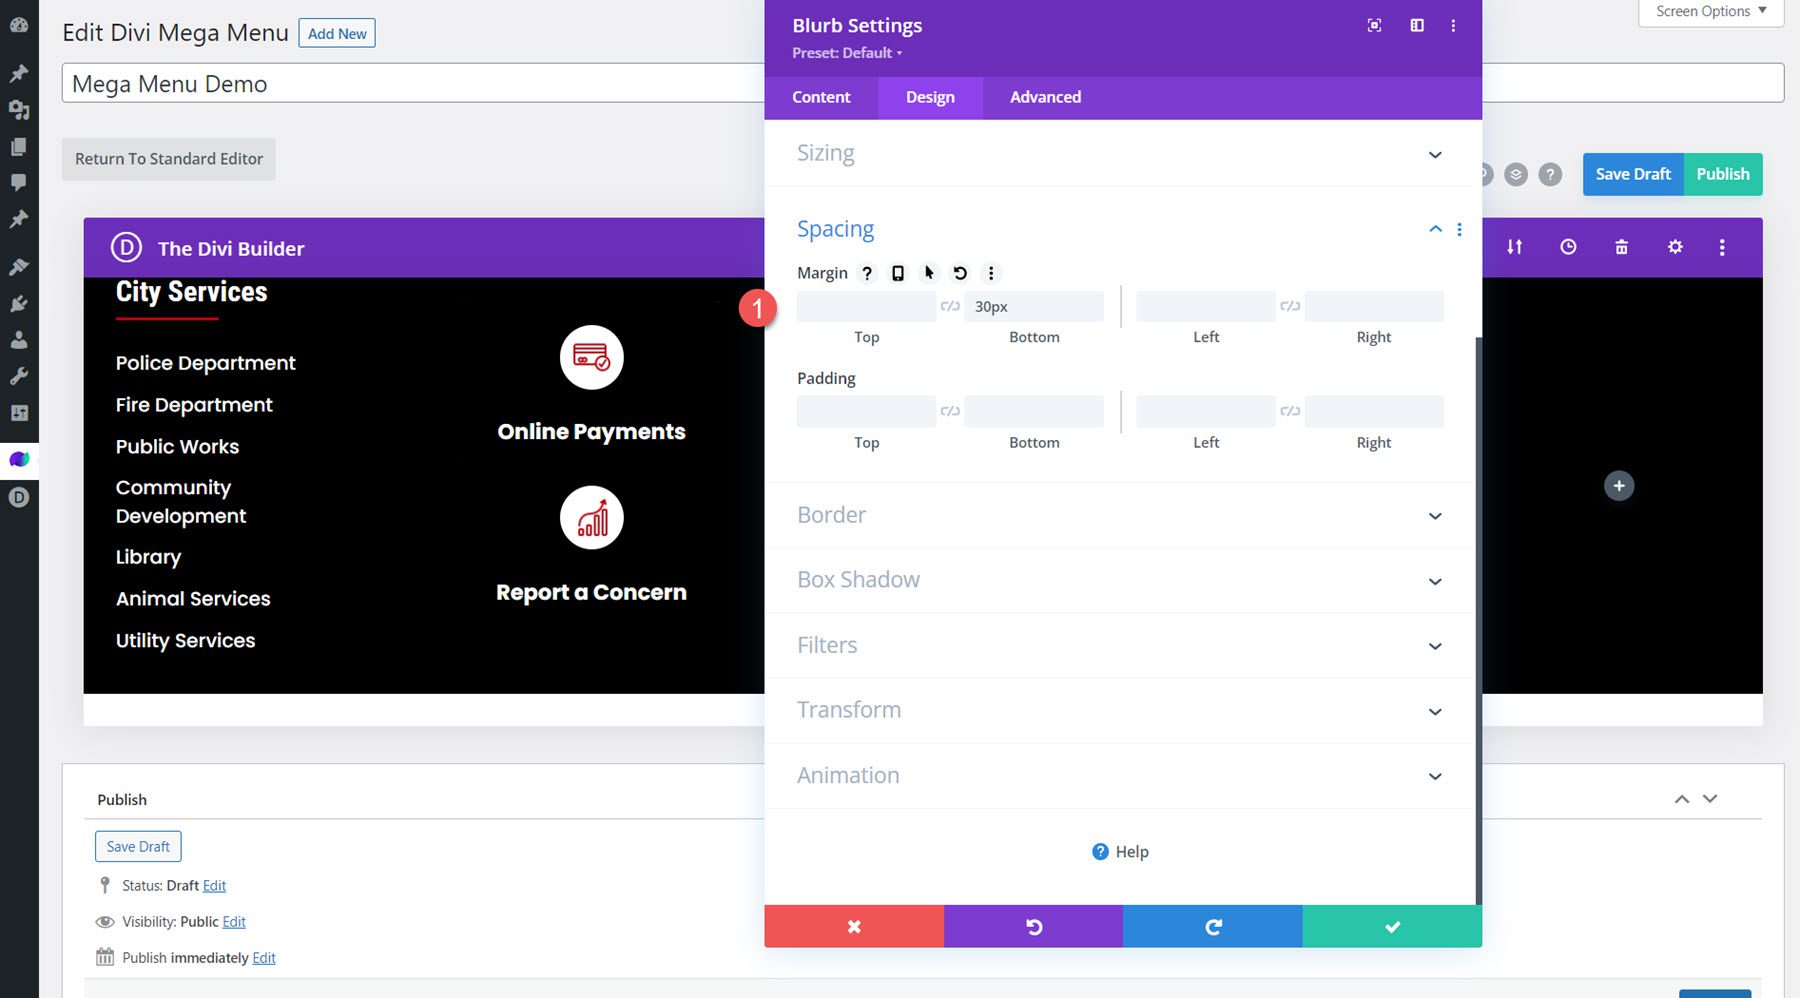Switch to the Content tab

click(821, 97)
